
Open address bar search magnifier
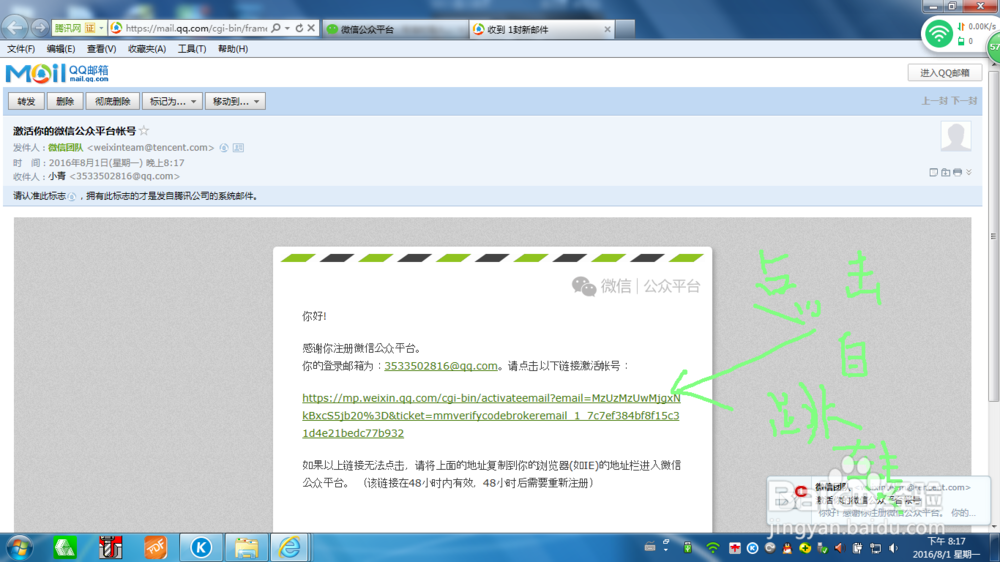click(276, 28)
